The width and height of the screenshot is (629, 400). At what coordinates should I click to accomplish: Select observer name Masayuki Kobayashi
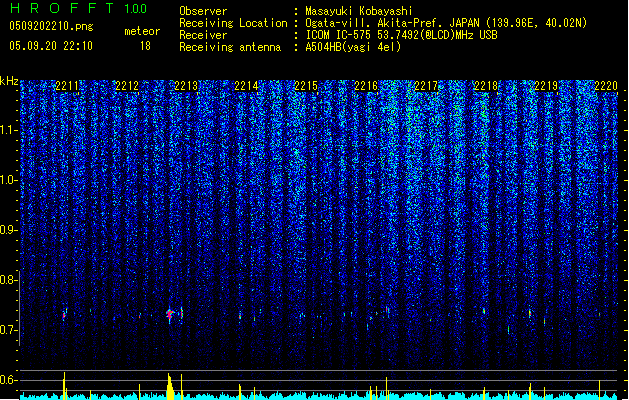tap(359, 11)
